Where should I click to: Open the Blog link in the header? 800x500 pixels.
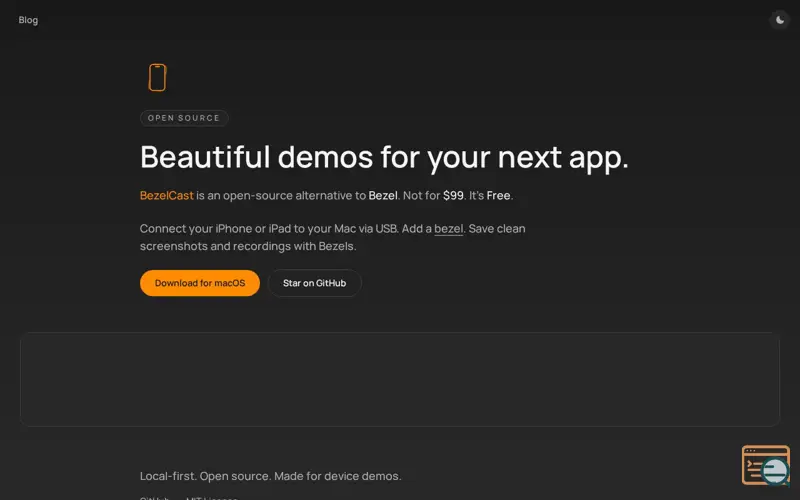[x=28, y=20]
